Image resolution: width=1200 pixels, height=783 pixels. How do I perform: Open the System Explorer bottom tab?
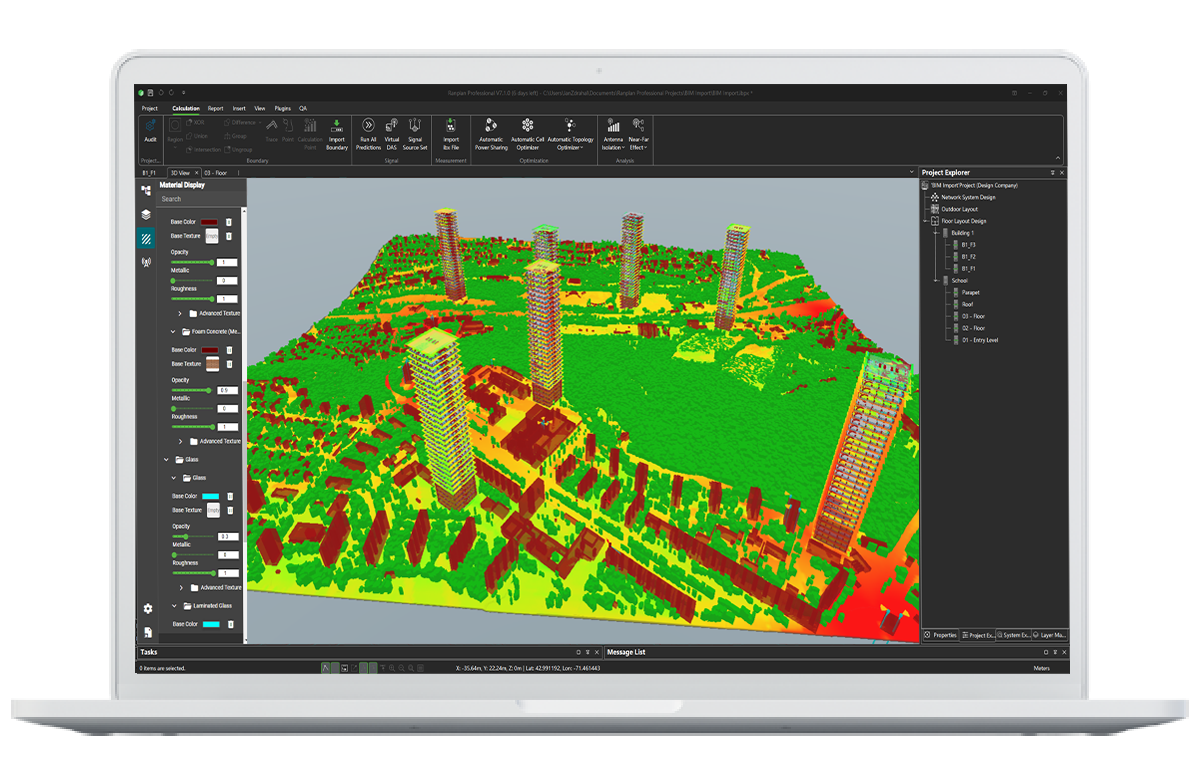coord(1012,635)
